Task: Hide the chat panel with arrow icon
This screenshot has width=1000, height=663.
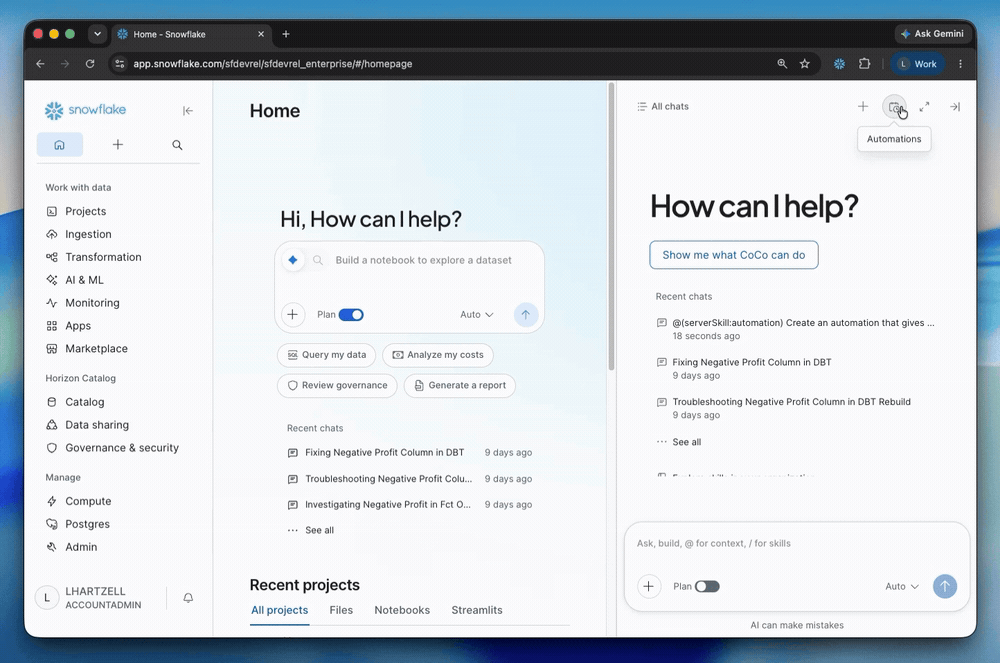Action: click(955, 107)
